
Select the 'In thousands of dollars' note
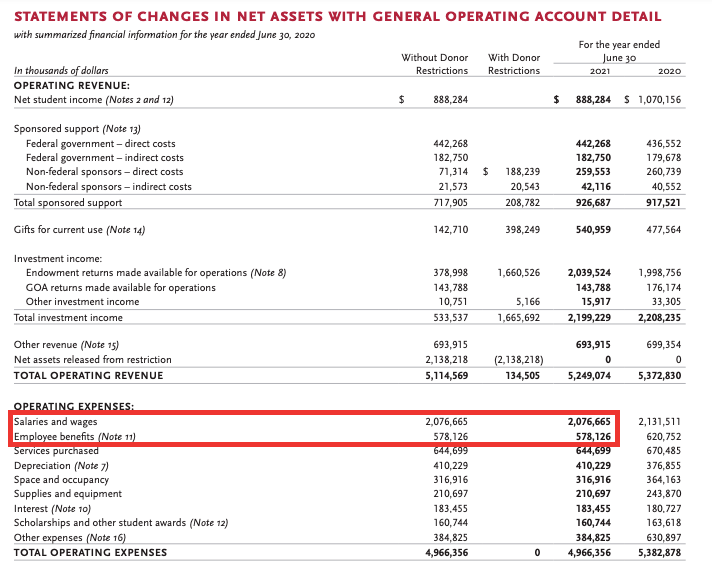pos(61,71)
